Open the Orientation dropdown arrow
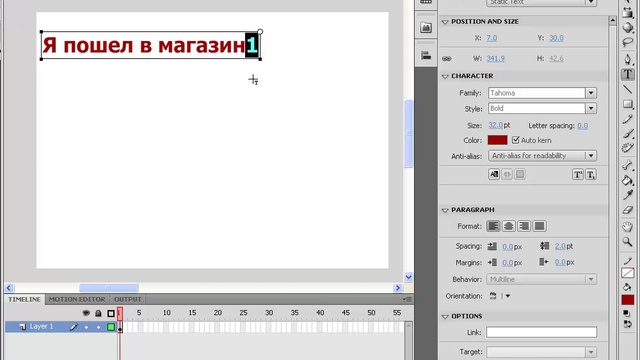Image resolution: width=640 pixels, height=360 pixels. 508,296
